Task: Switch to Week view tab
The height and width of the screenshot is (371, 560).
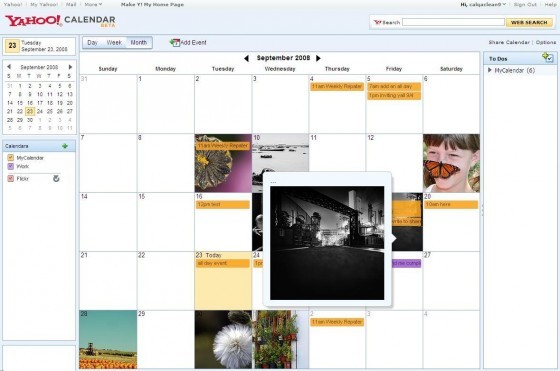Action: coord(114,42)
